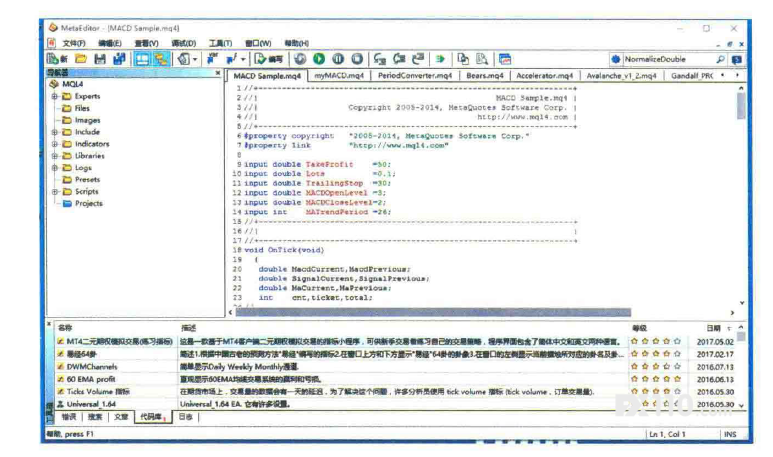Switch to the Accelerator.mq4 tab
773x457 pixels.
click(x=545, y=75)
